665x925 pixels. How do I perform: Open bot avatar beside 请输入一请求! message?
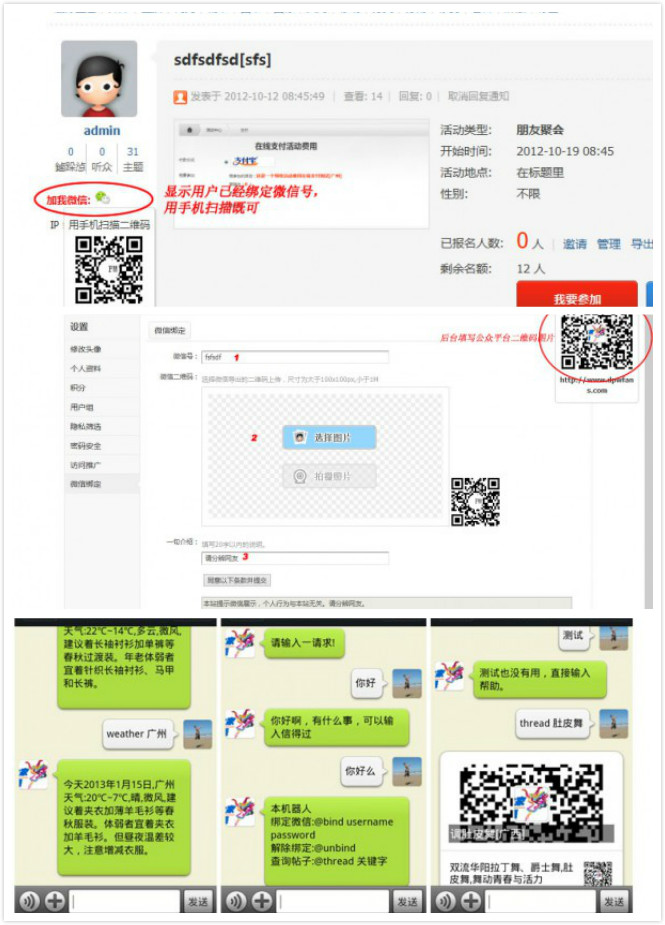pos(240,643)
